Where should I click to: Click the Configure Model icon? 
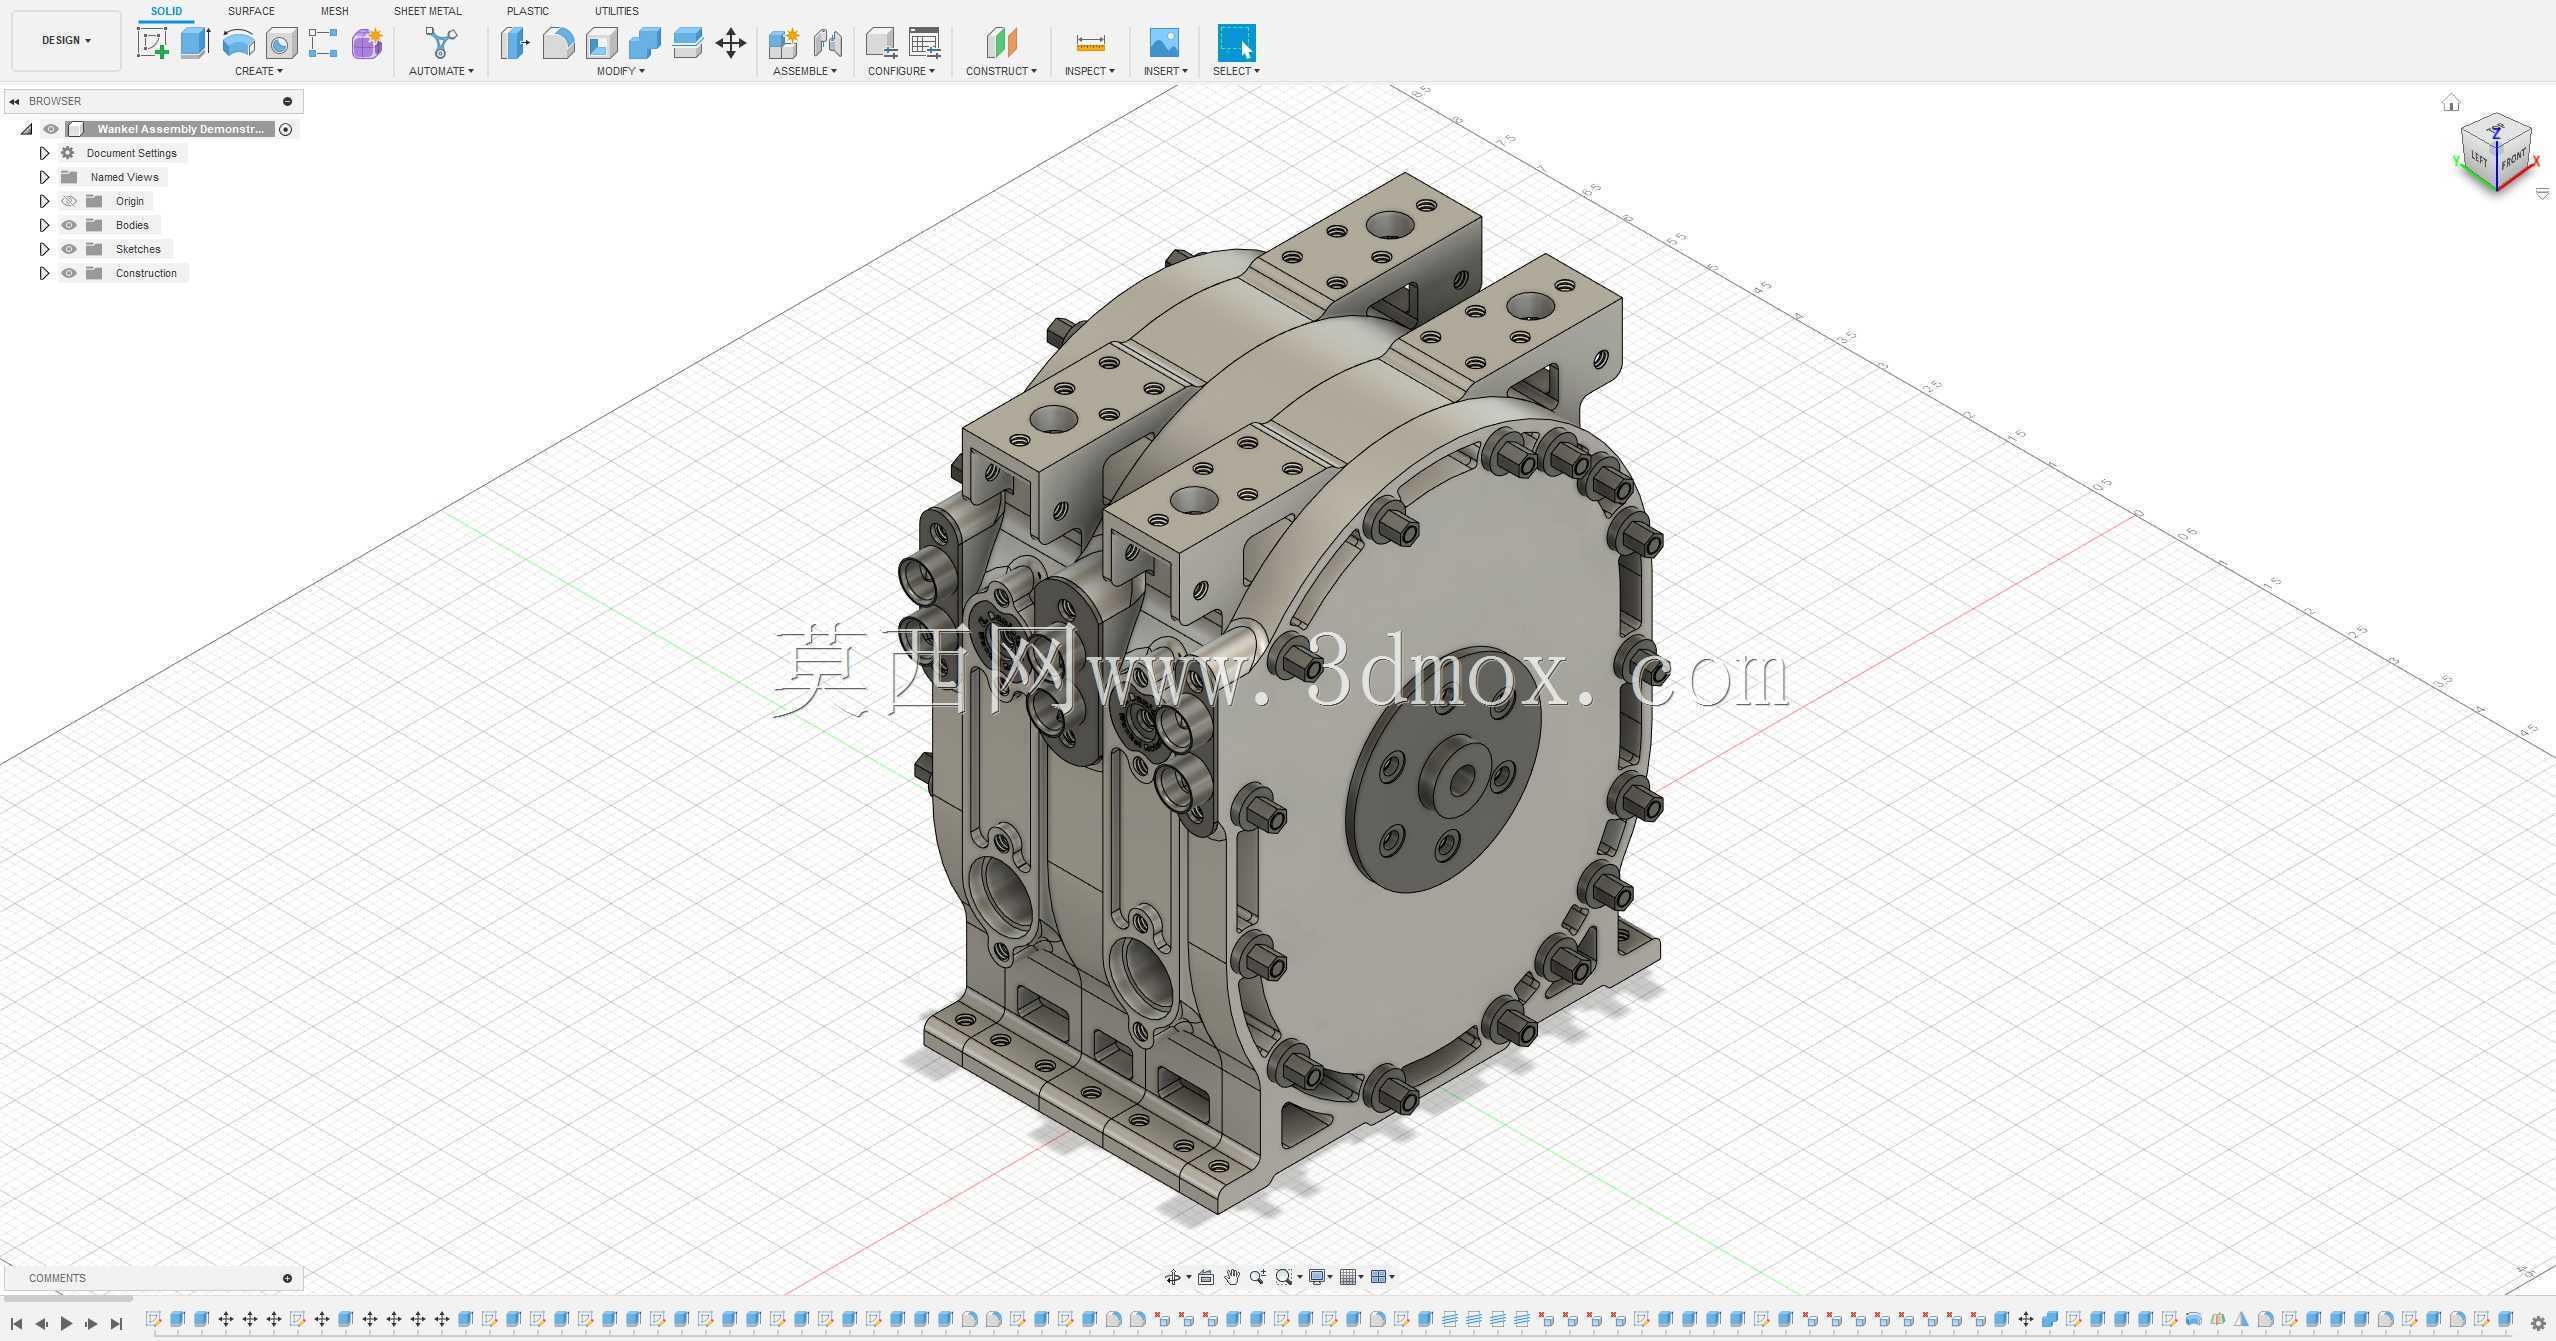[880, 43]
